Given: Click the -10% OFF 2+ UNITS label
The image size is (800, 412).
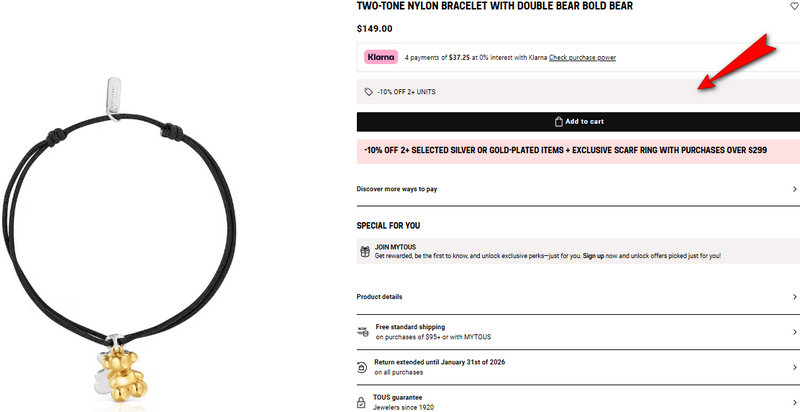Looking at the screenshot, I should 406,92.
